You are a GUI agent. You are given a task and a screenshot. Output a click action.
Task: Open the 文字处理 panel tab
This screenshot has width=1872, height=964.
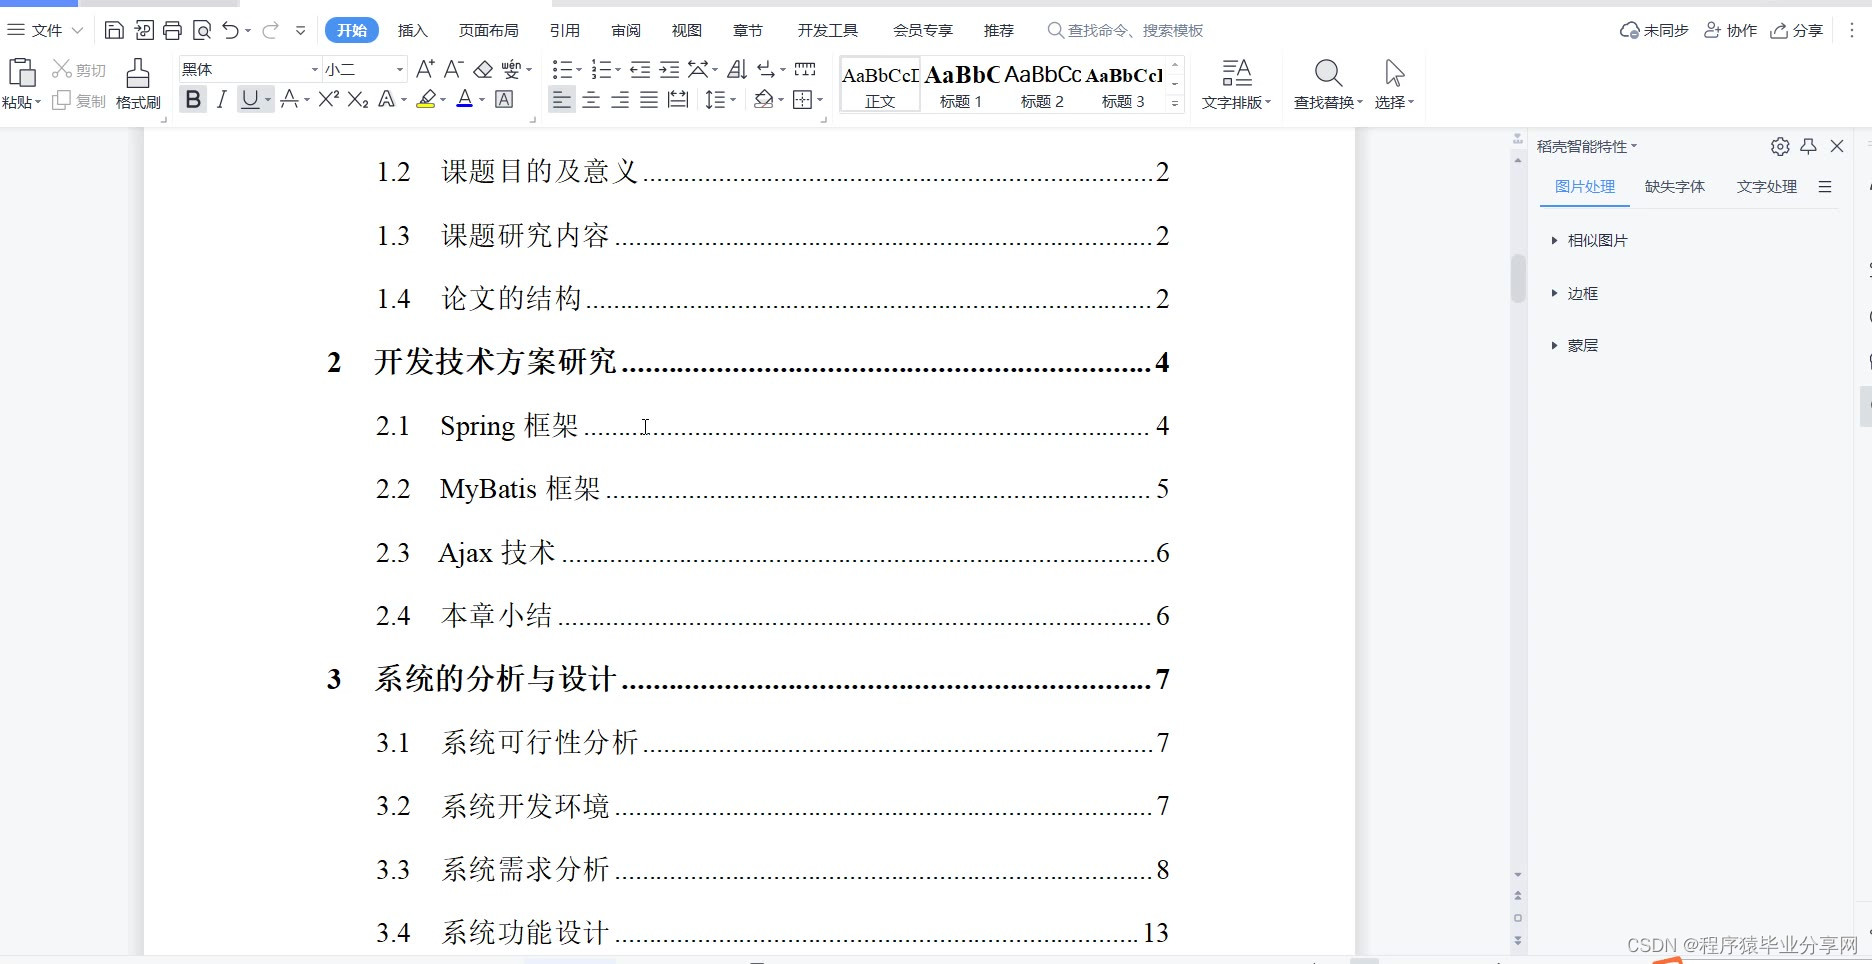click(1766, 186)
